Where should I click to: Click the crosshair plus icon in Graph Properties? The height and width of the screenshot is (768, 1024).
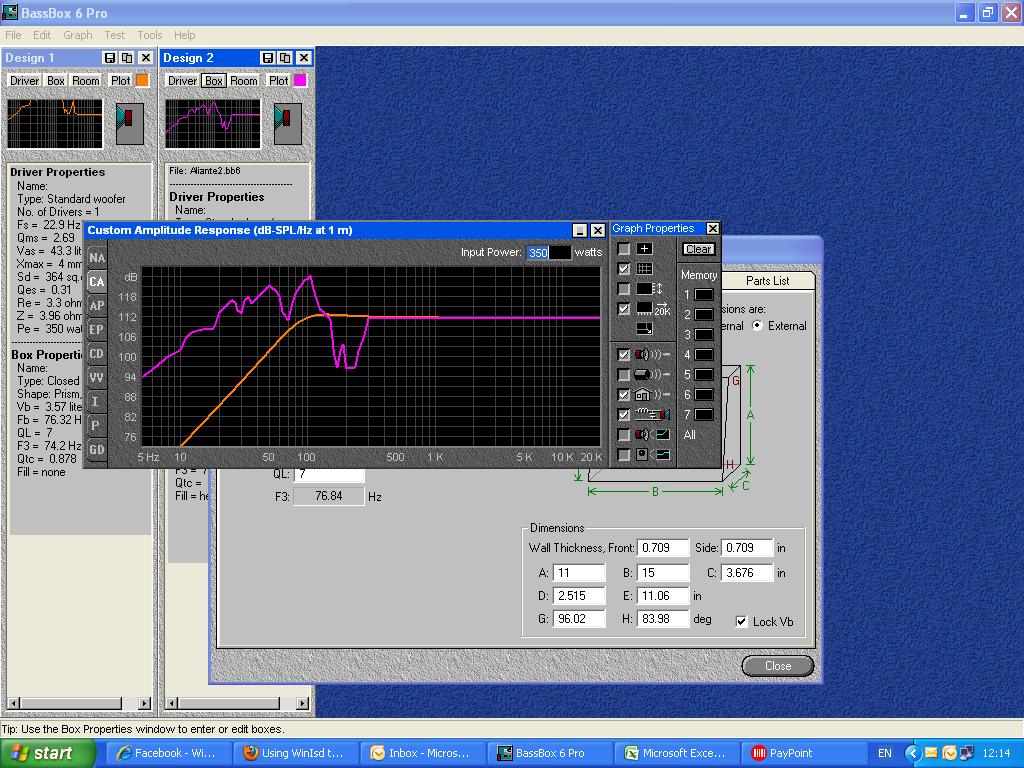pos(645,249)
